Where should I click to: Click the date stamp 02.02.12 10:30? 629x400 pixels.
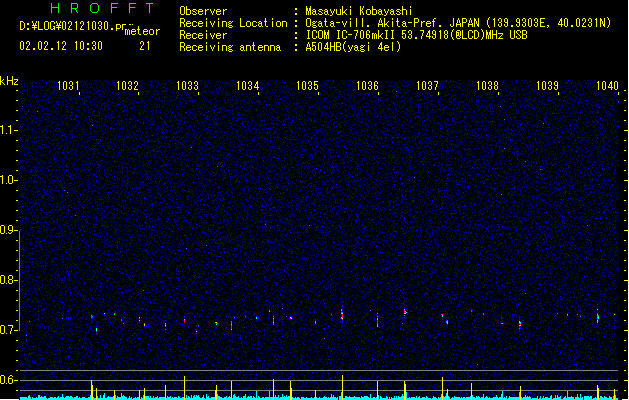61,46
